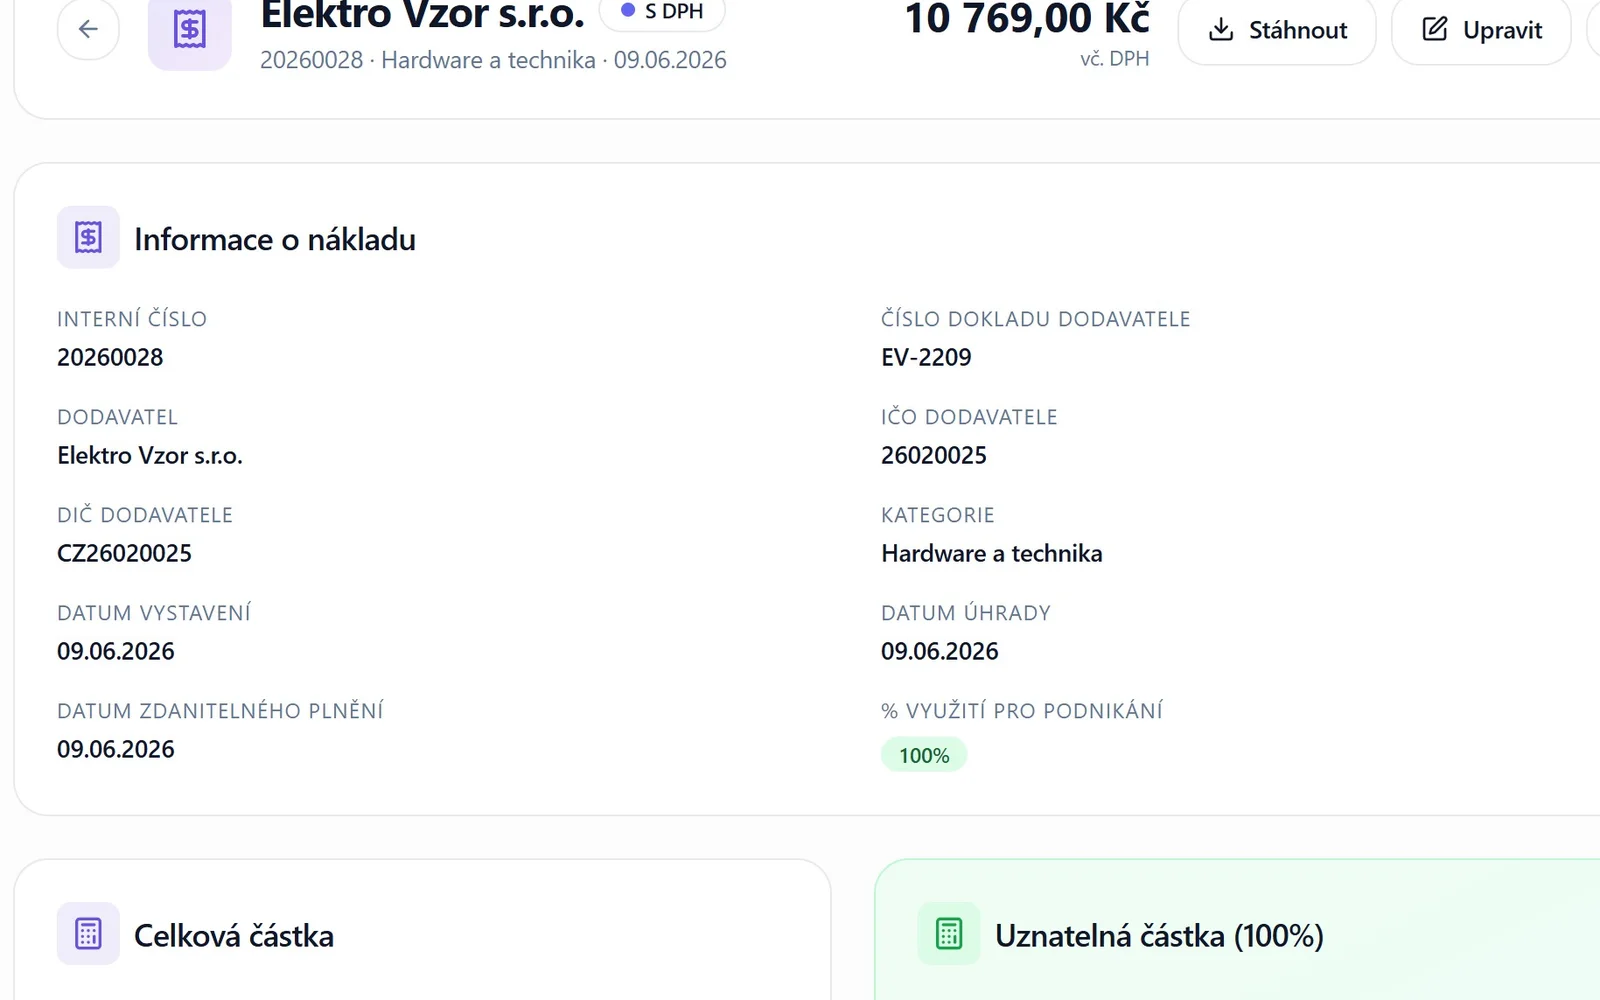The width and height of the screenshot is (1600, 1000).
Task: Click the Hardware a technika category value
Action: click(x=992, y=553)
